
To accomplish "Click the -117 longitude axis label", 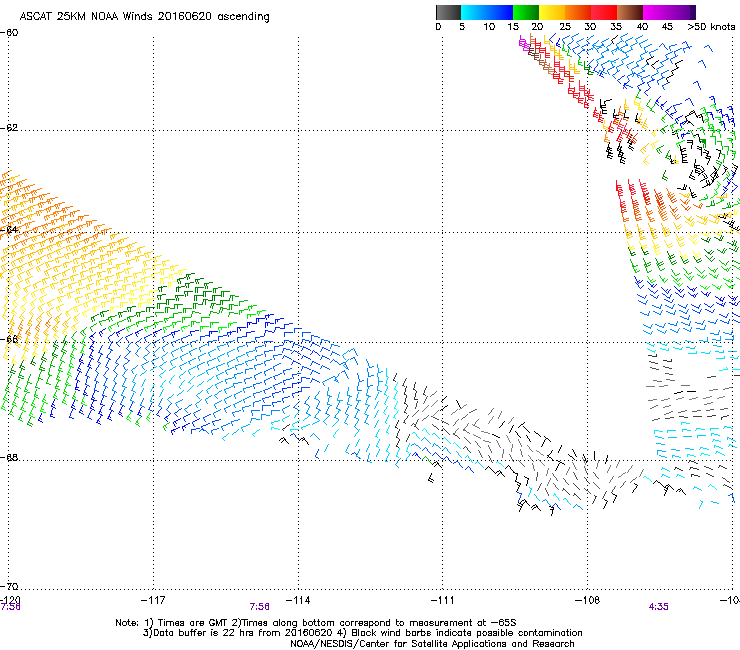I will pyautogui.click(x=153, y=600).
